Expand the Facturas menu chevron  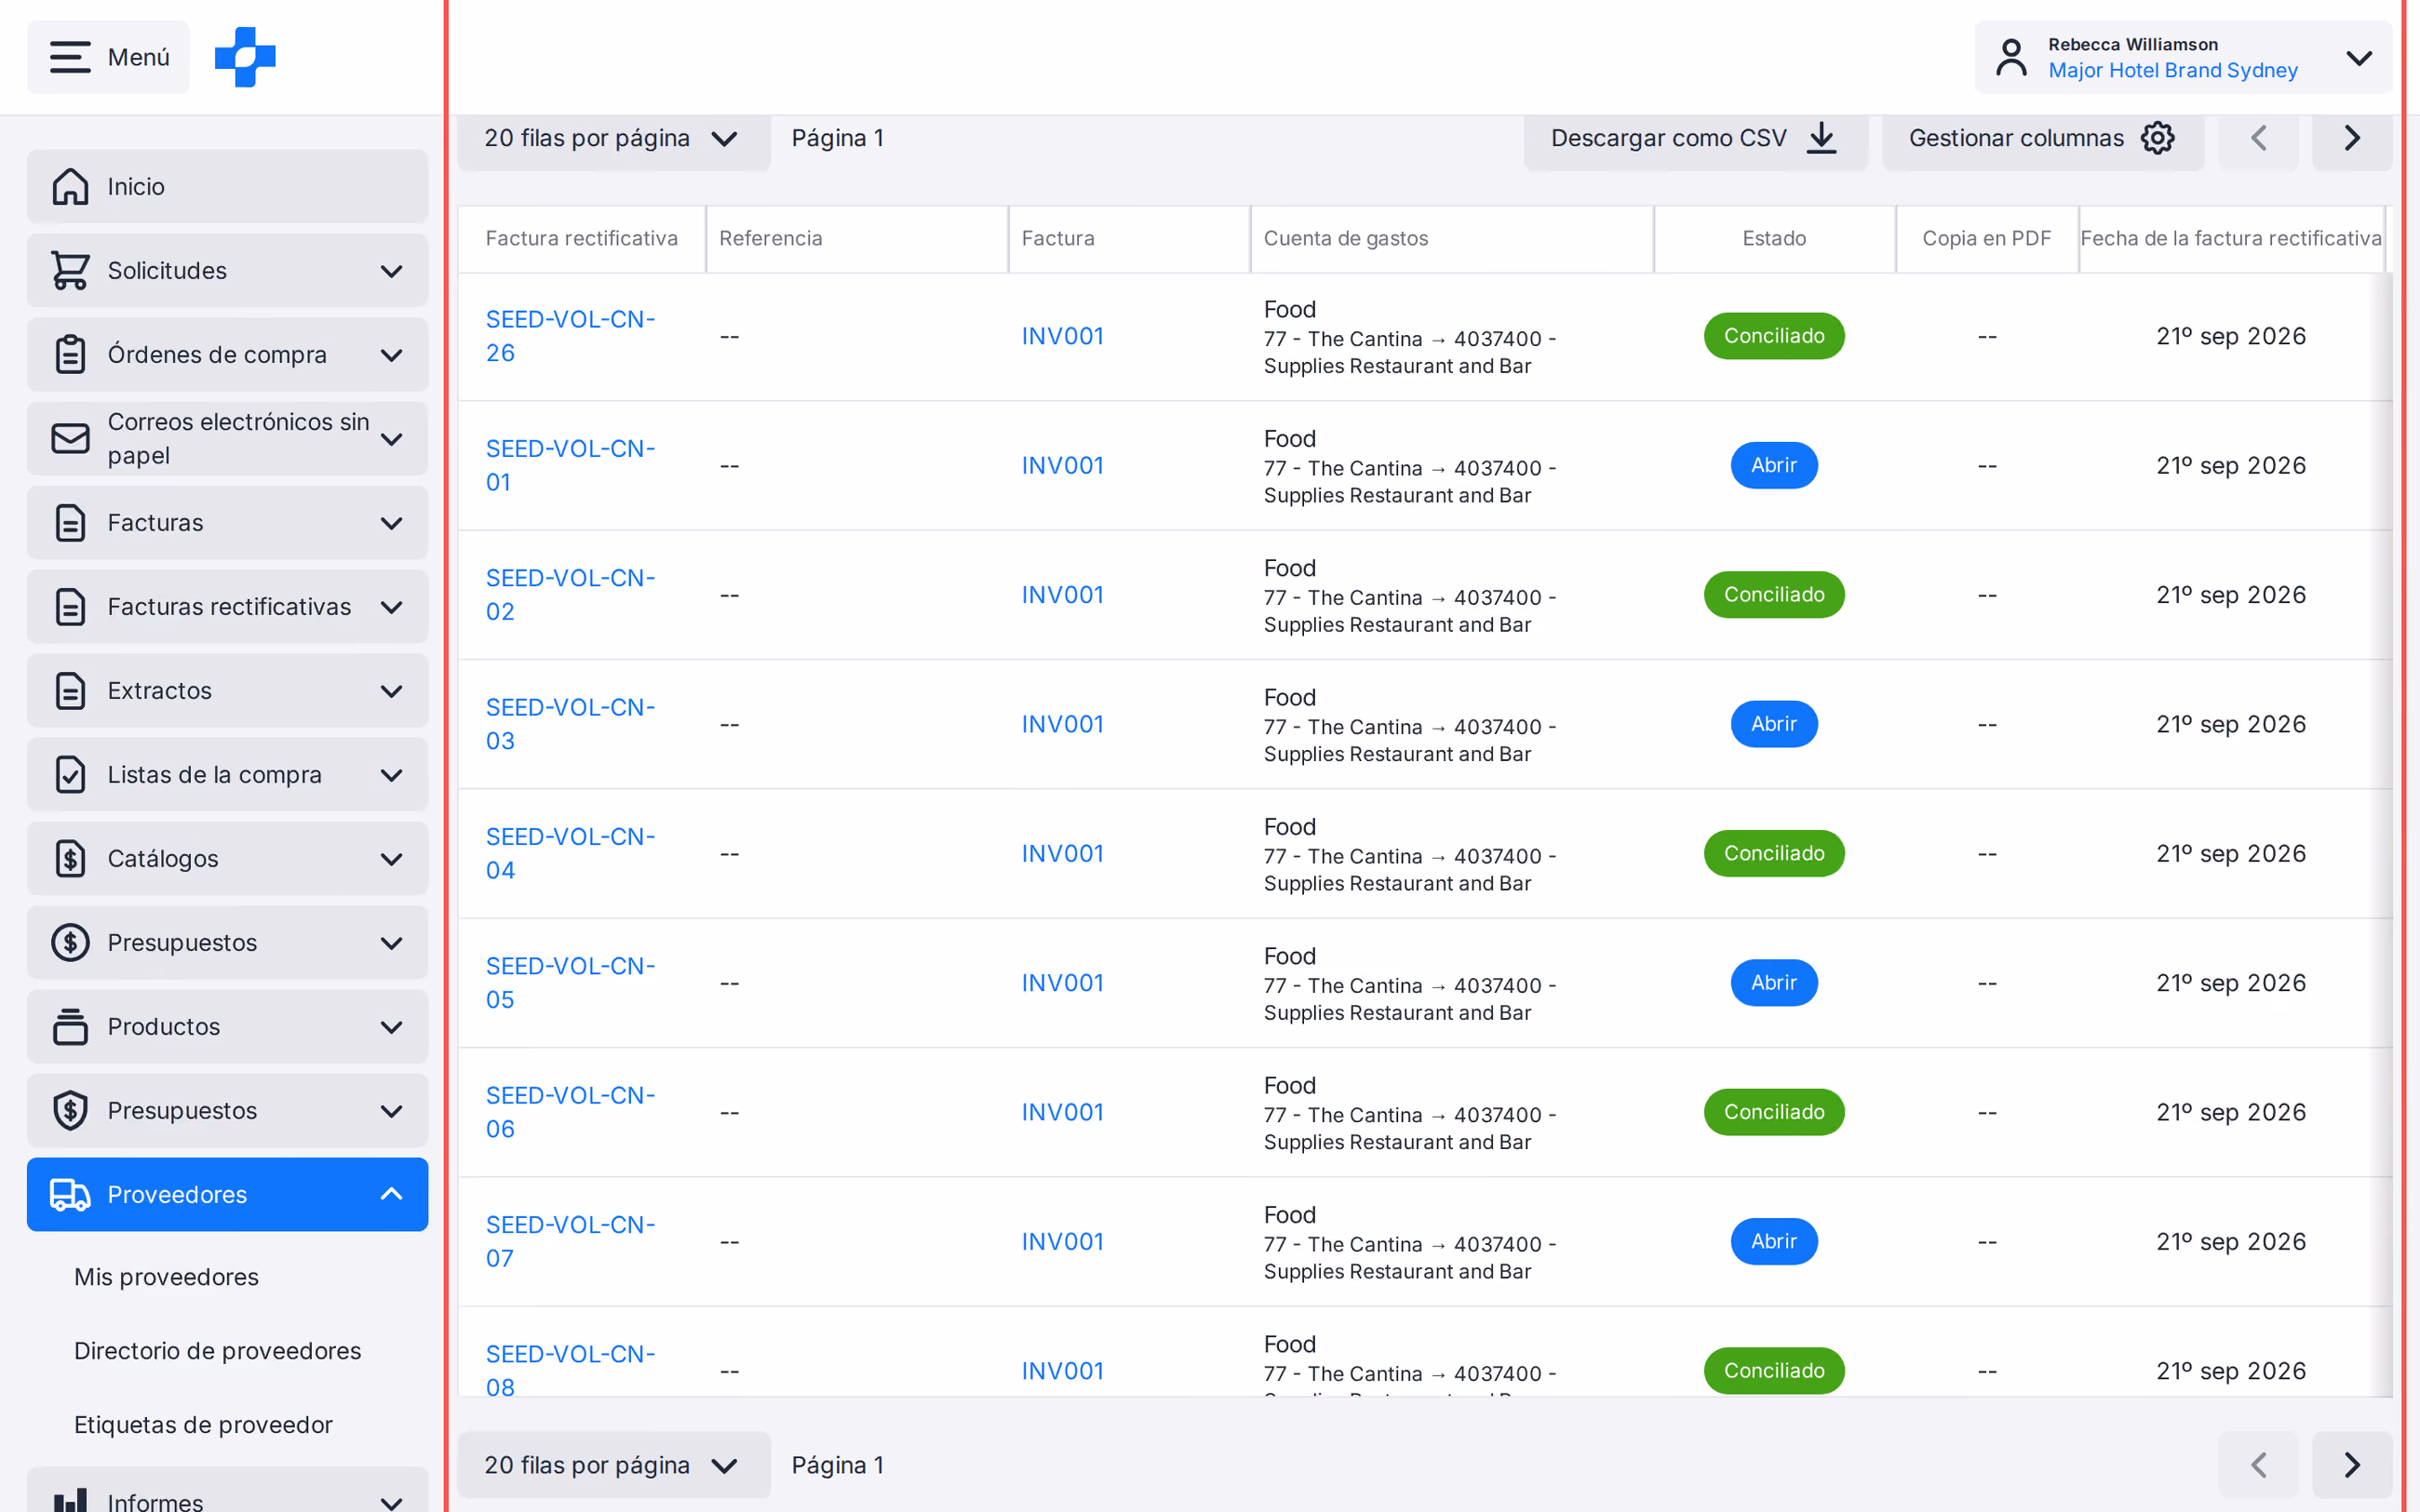392,522
